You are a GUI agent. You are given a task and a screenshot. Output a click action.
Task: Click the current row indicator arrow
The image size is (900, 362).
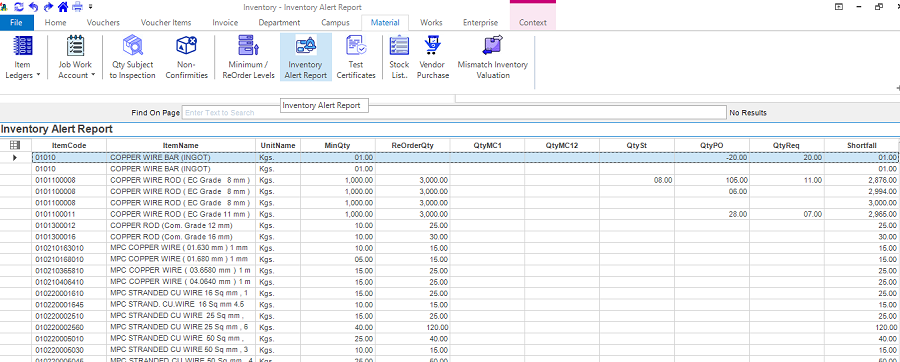(x=15, y=157)
